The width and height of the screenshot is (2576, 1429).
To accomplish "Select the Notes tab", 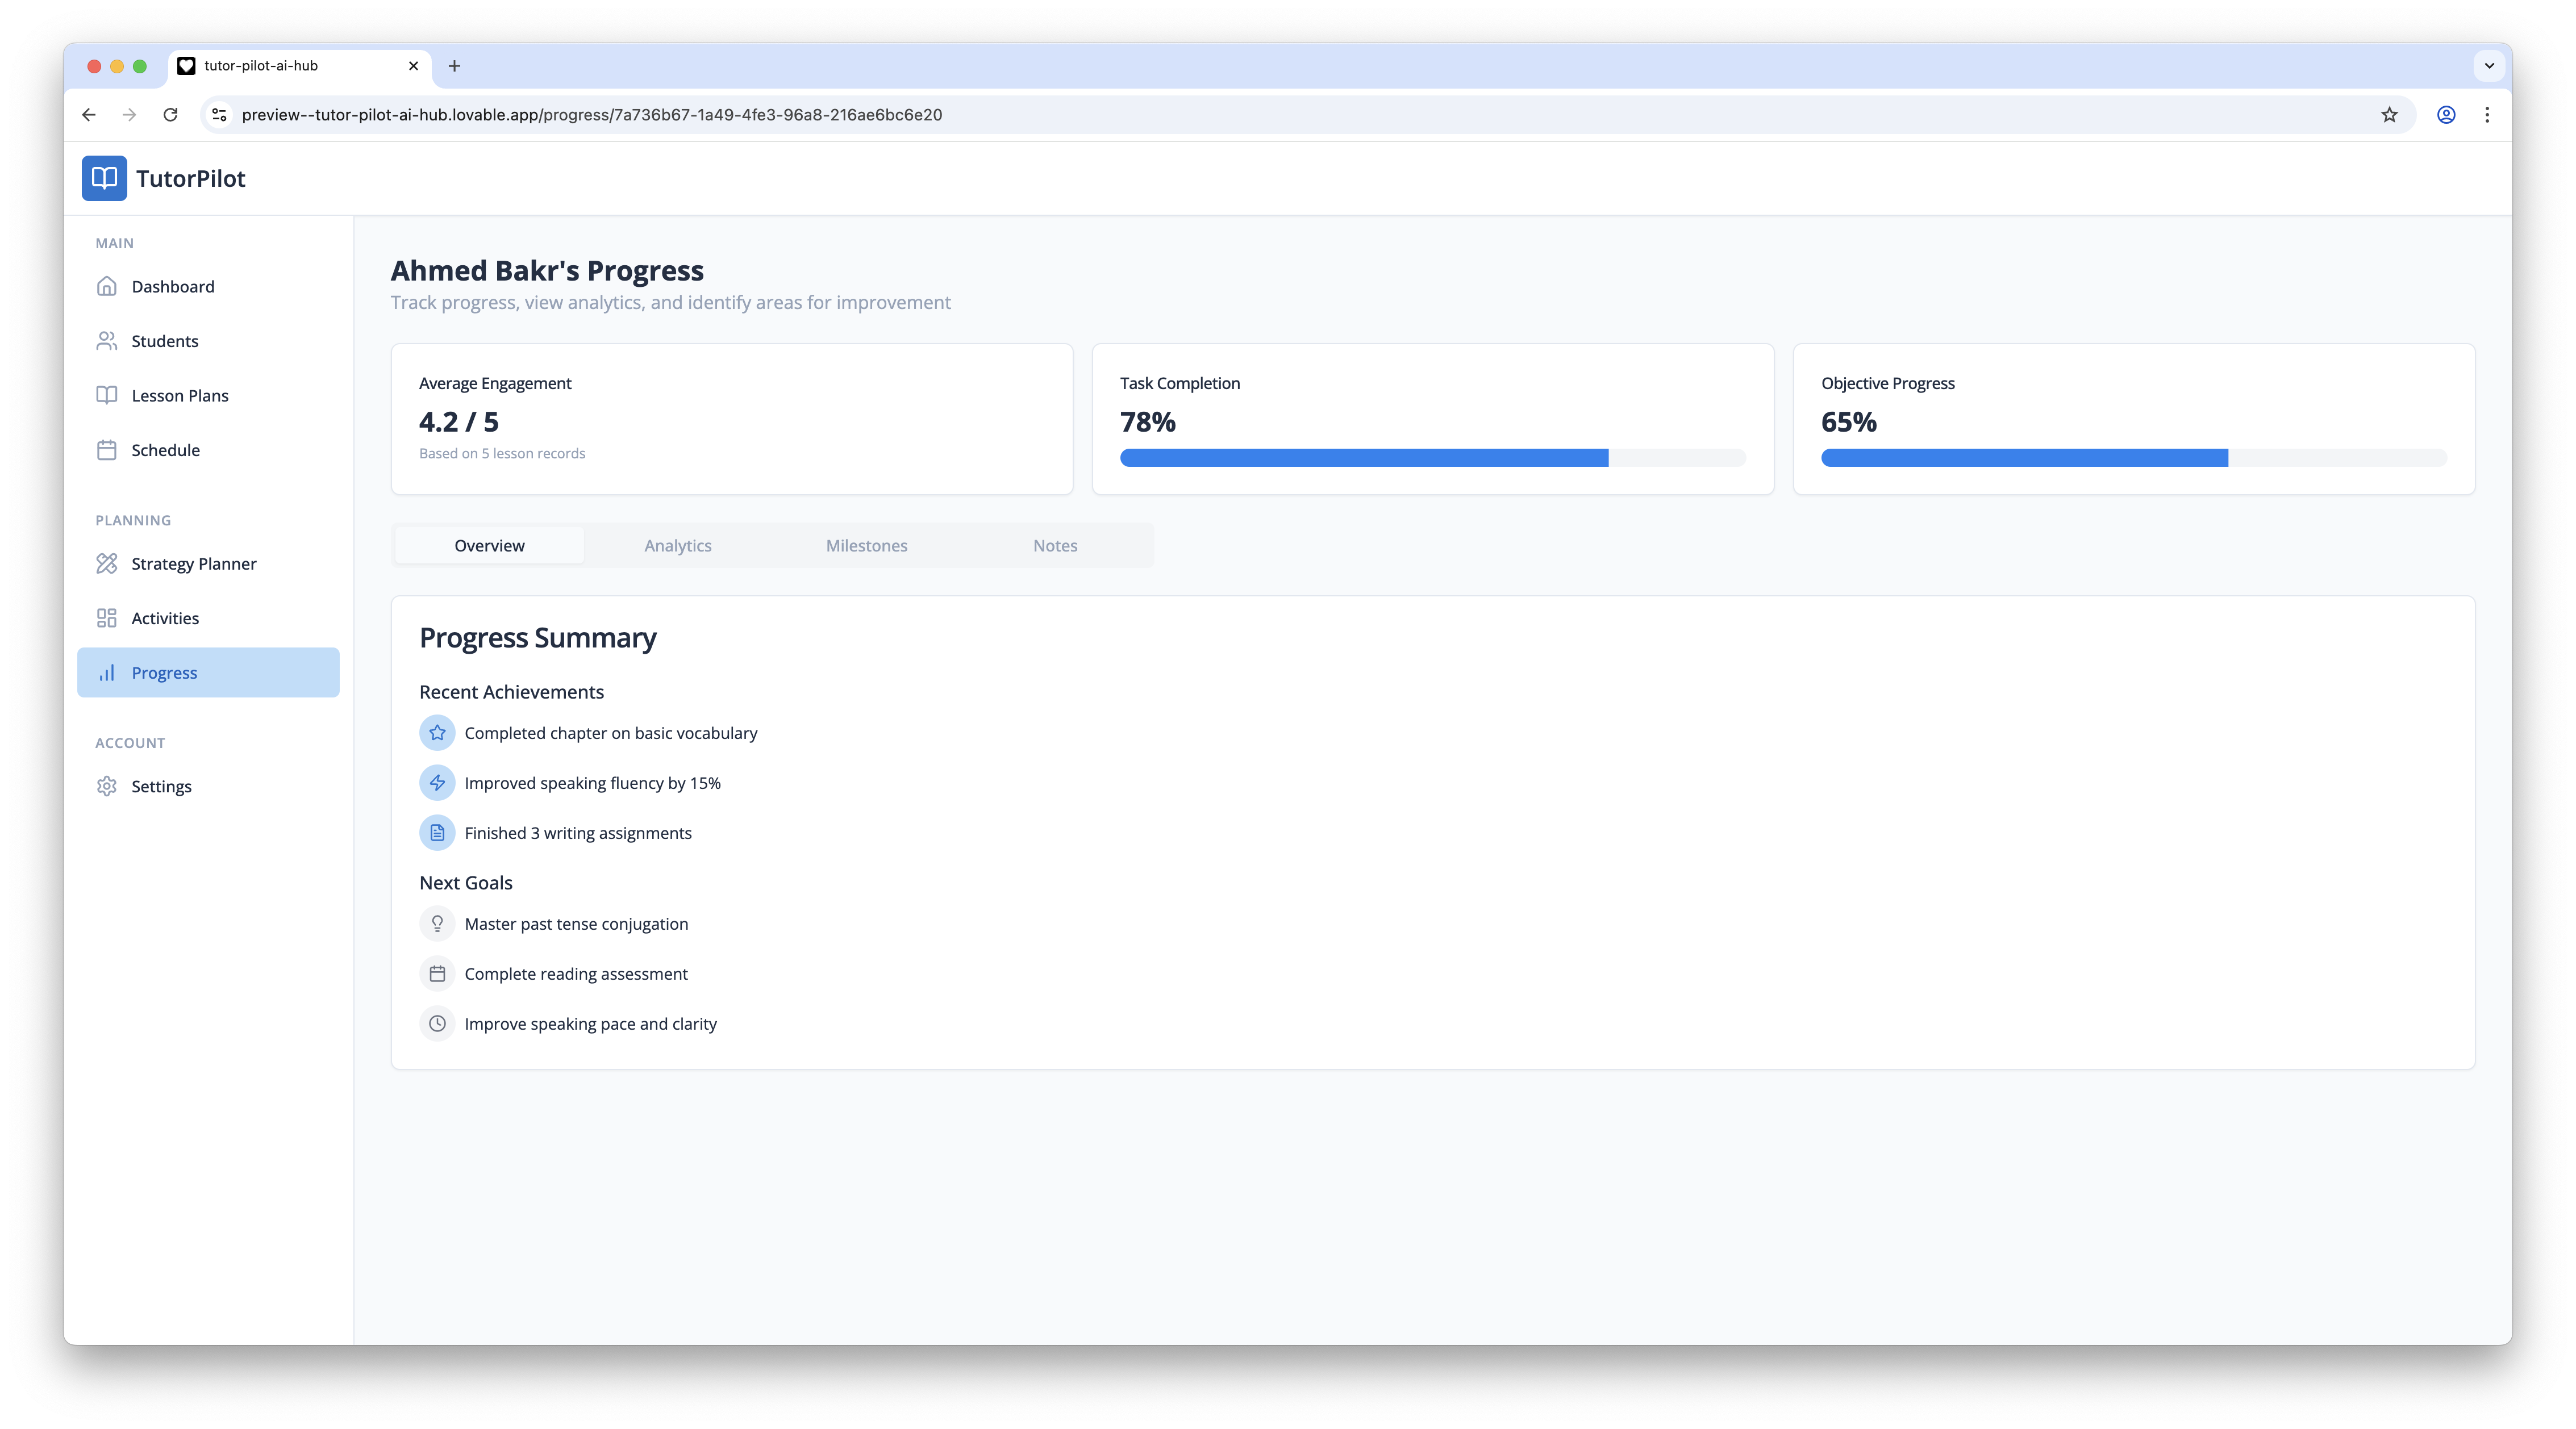I will [x=1055, y=546].
